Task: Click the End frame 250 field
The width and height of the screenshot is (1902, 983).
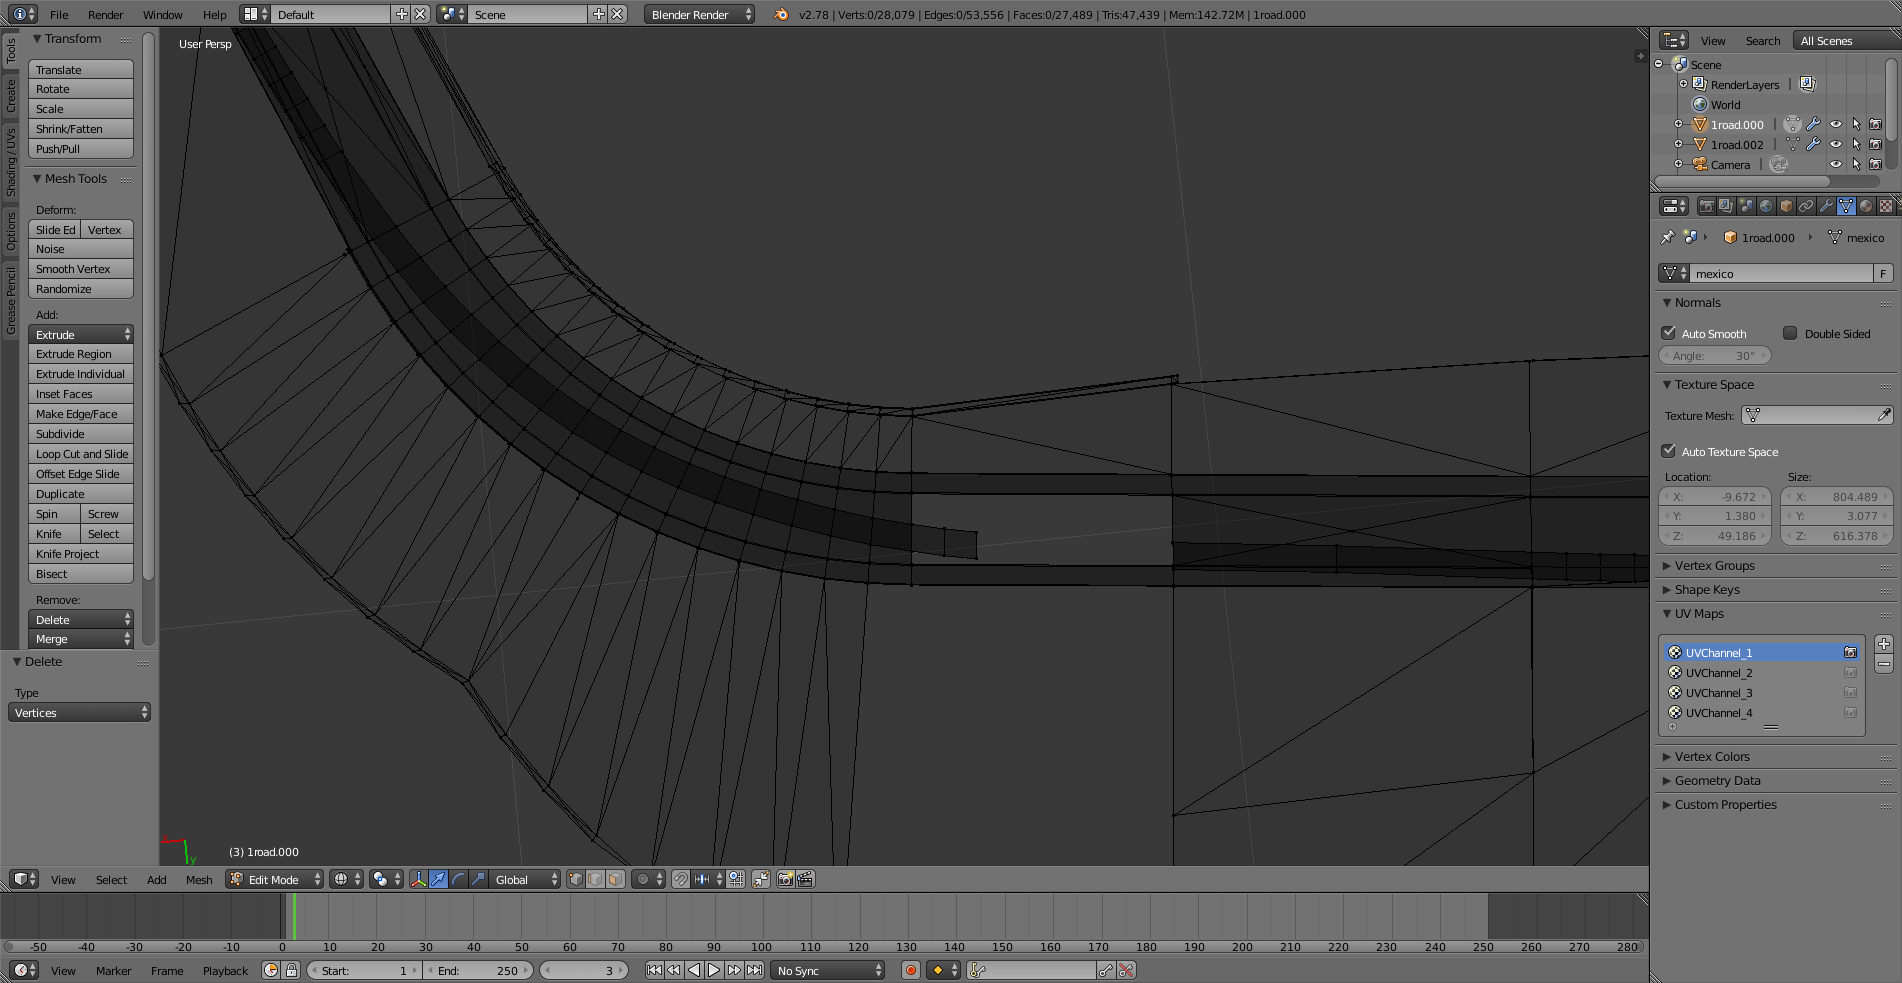Action: click(x=478, y=970)
